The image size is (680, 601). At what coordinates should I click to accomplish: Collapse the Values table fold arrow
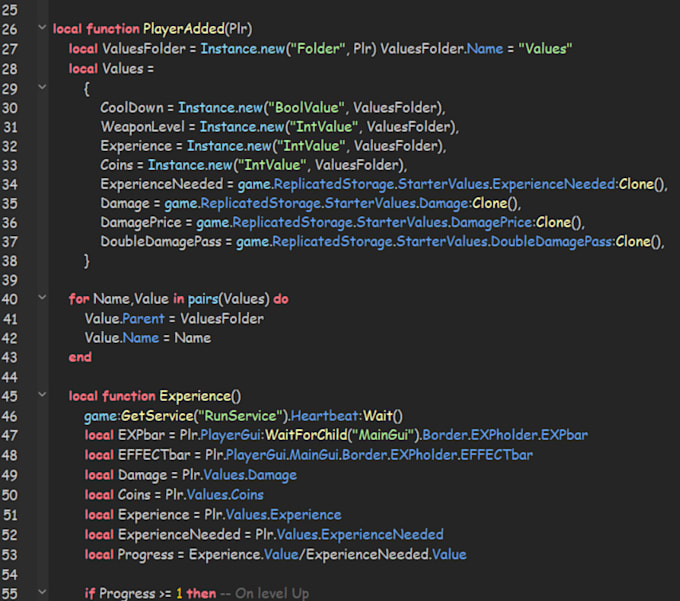click(42, 87)
